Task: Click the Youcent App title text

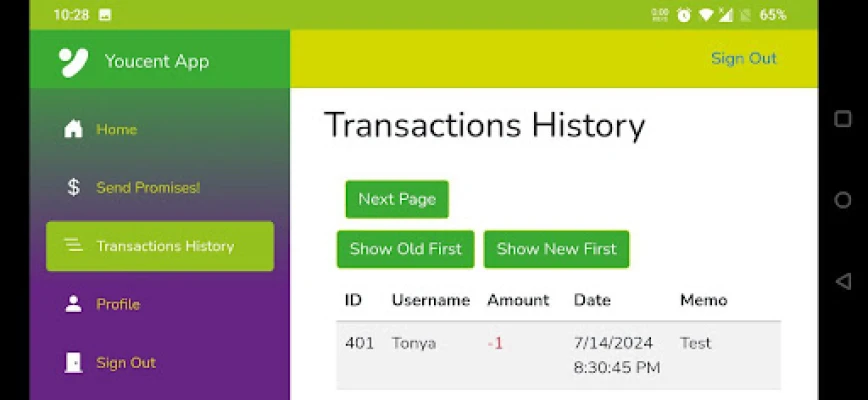Action: tap(157, 61)
